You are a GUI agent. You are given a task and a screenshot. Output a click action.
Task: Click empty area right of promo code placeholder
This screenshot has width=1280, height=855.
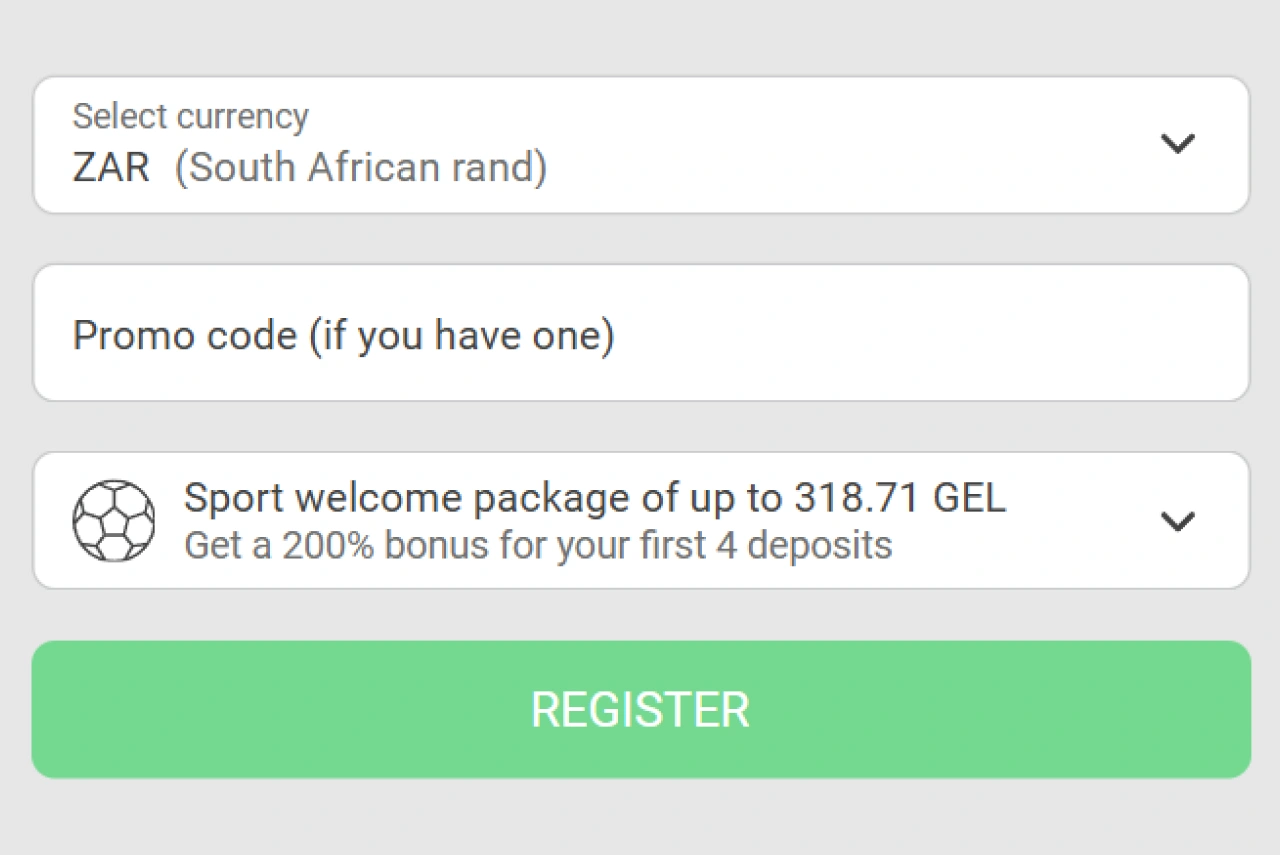930,333
